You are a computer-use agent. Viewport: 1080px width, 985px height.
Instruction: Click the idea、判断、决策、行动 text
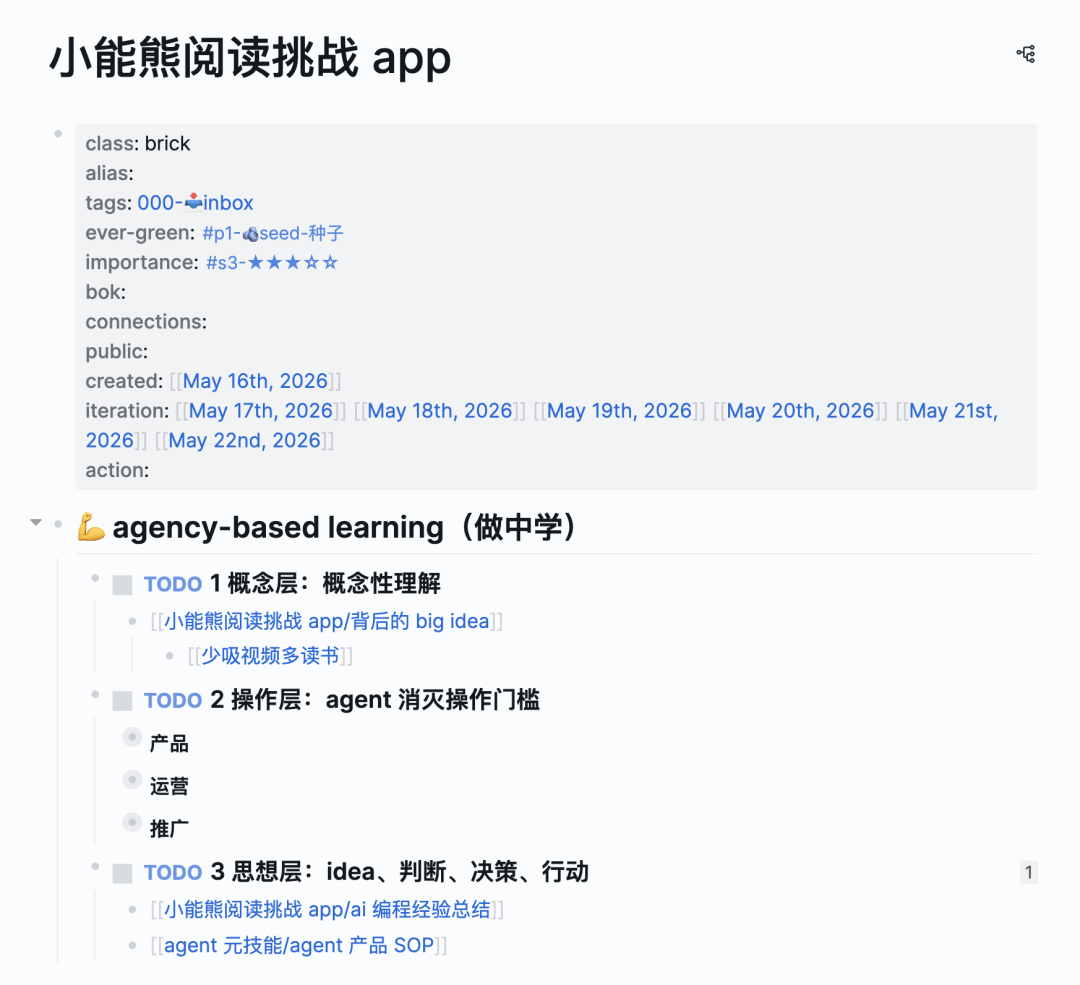[x=457, y=872]
